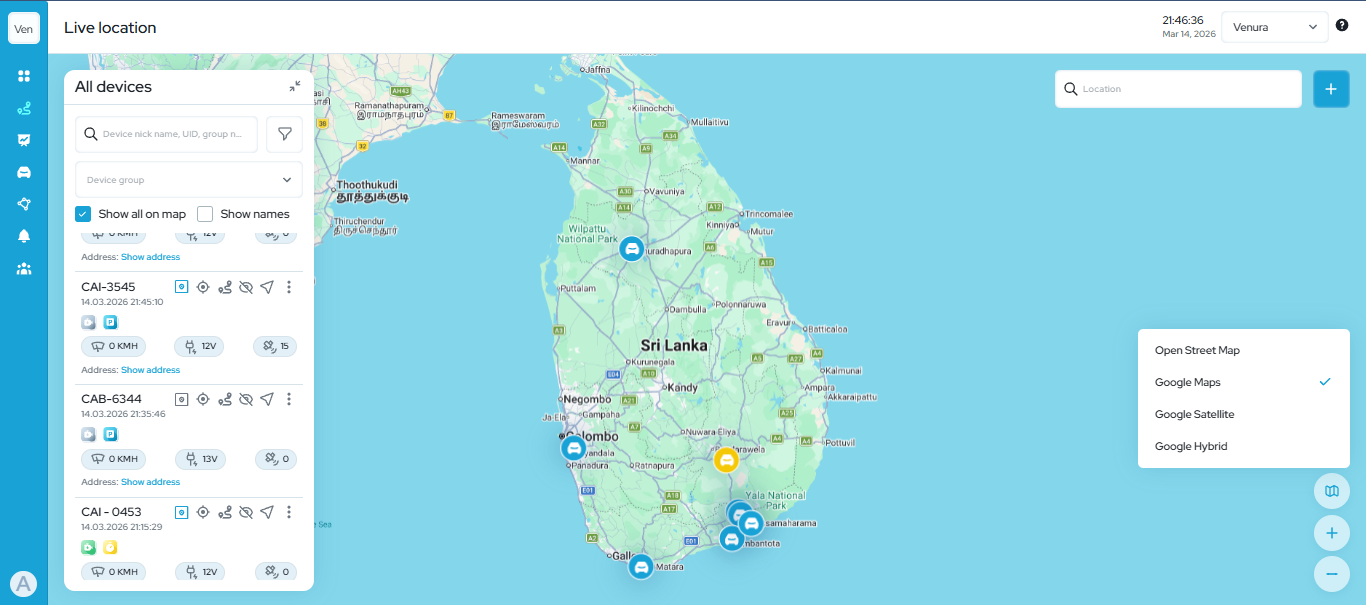Click the filter funnel icon in devices panel
The height and width of the screenshot is (605, 1366).
(x=284, y=134)
